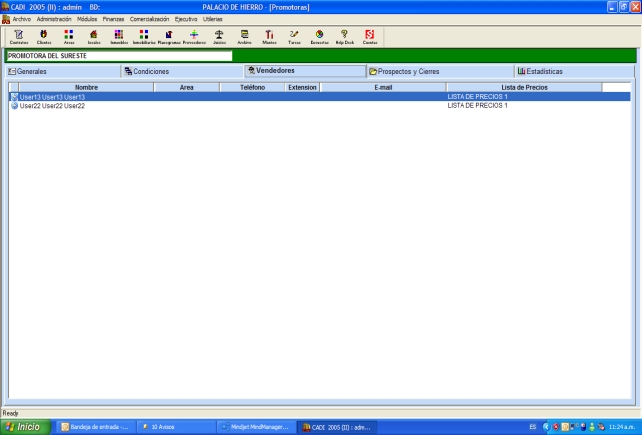Click the Encuestas toolbar icon

(x=319, y=37)
